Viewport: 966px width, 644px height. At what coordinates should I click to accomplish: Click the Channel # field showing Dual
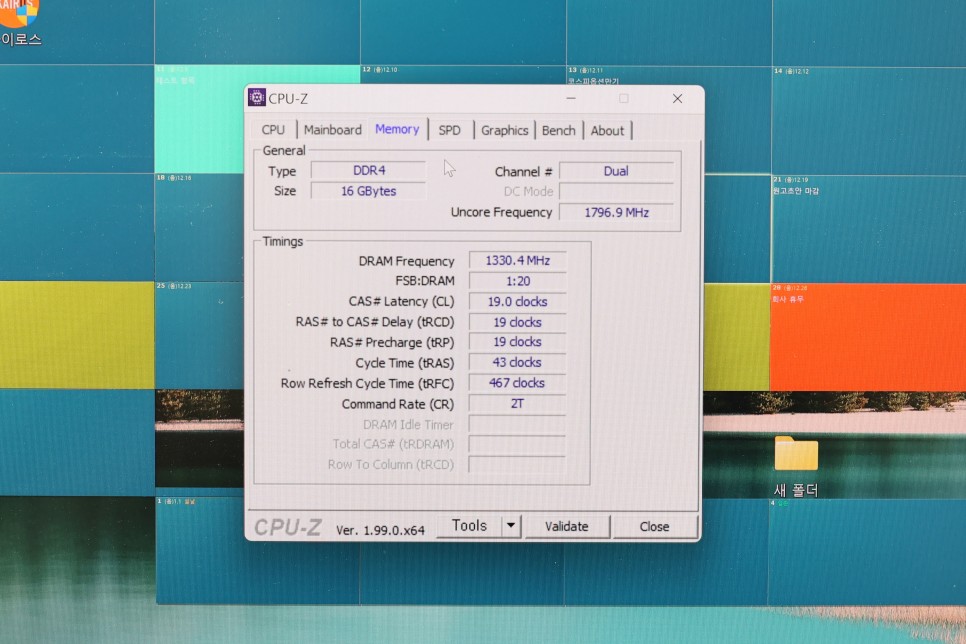(x=616, y=171)
